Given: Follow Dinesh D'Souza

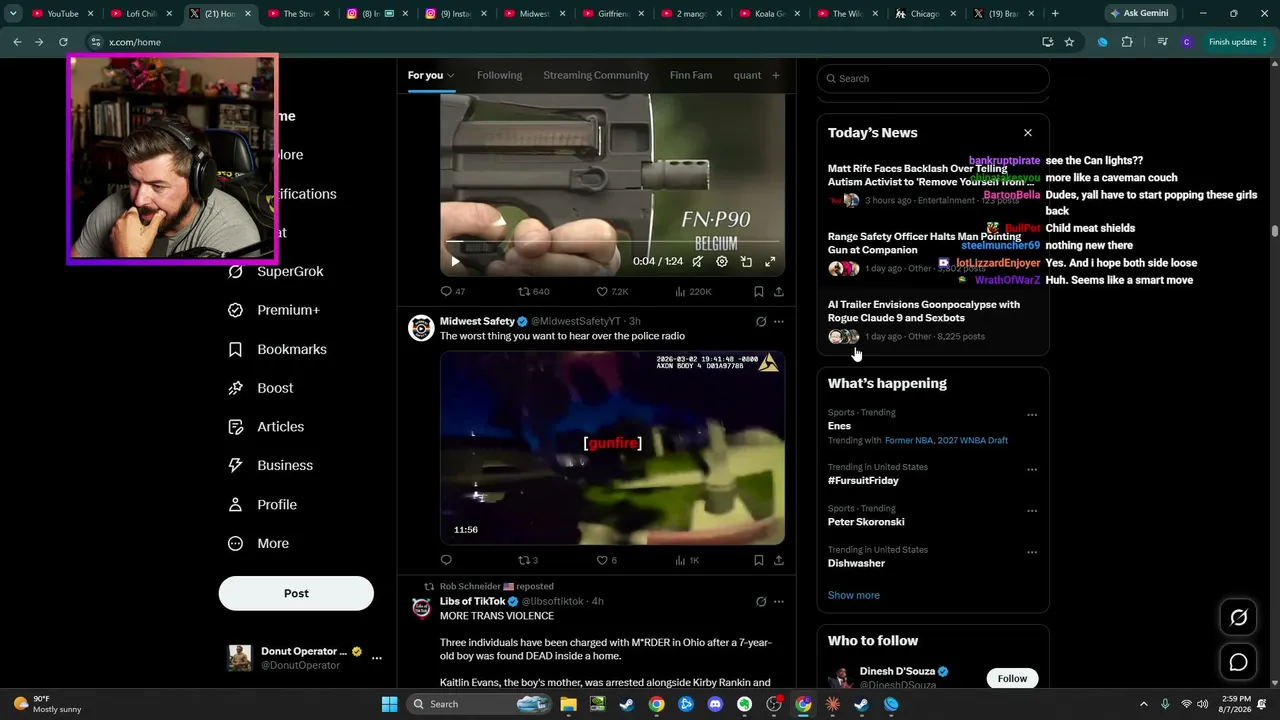Looking at the screenshot, I should point(1012,678).
